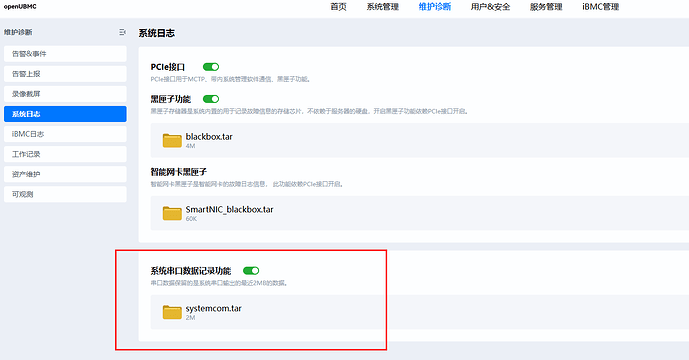Toggle the 黑匣子功能 switch
The width and height of the screenshot is (689, 360).
coord(211,99)
